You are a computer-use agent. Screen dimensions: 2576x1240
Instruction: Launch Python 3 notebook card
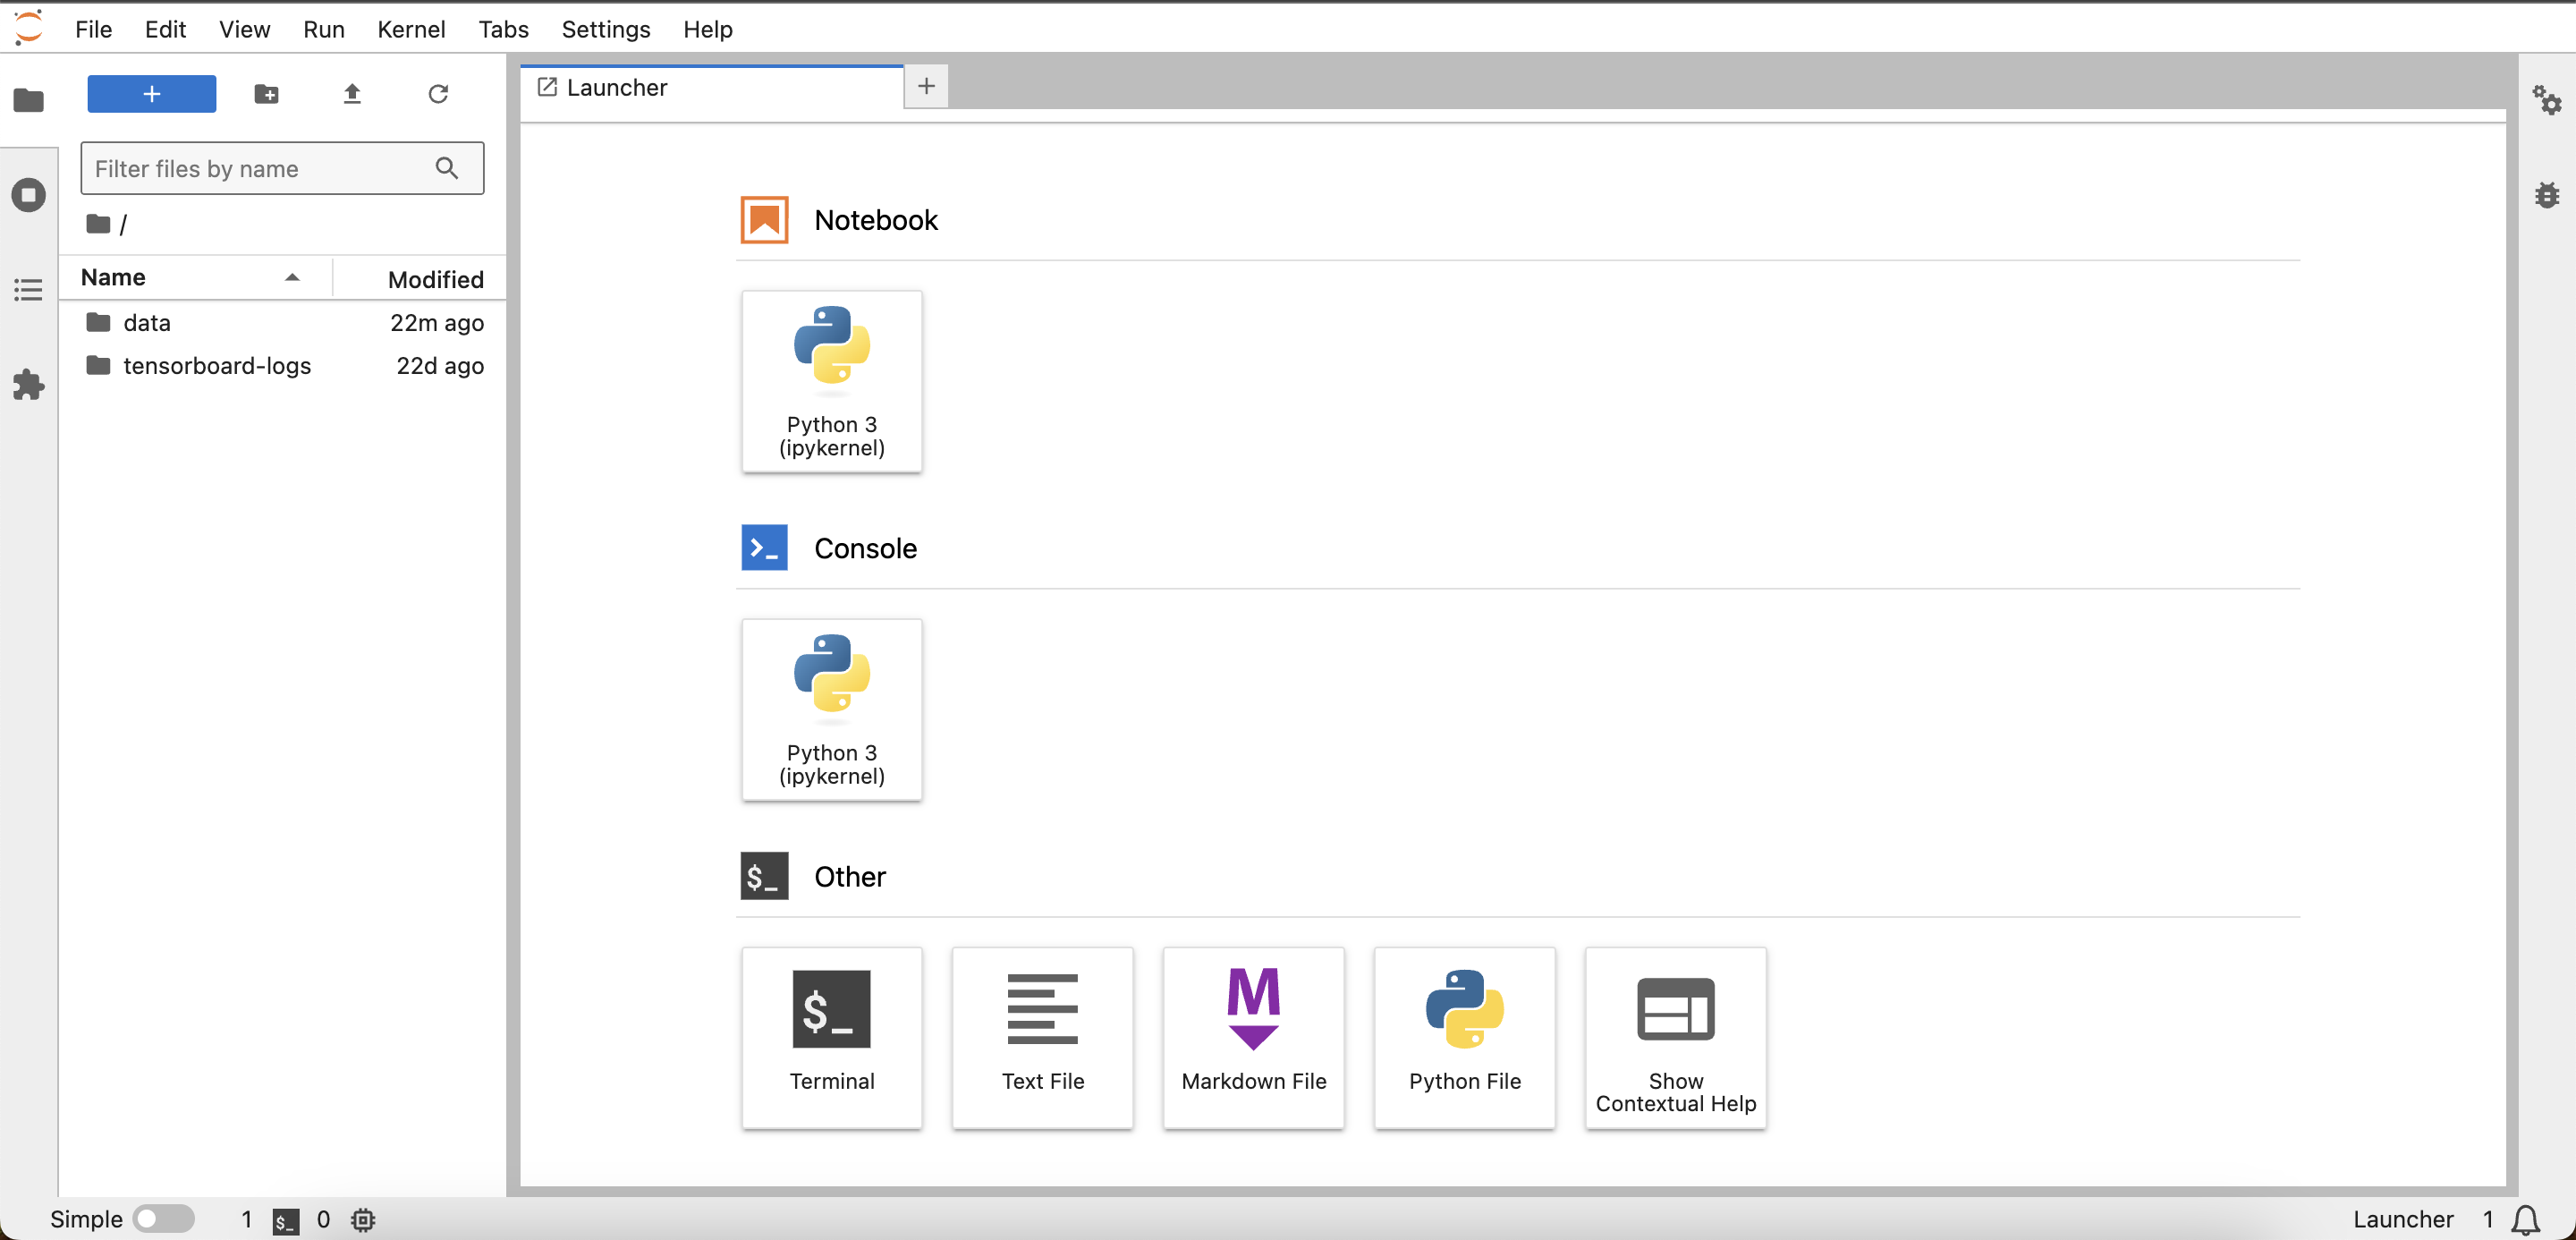click(832, 381)
